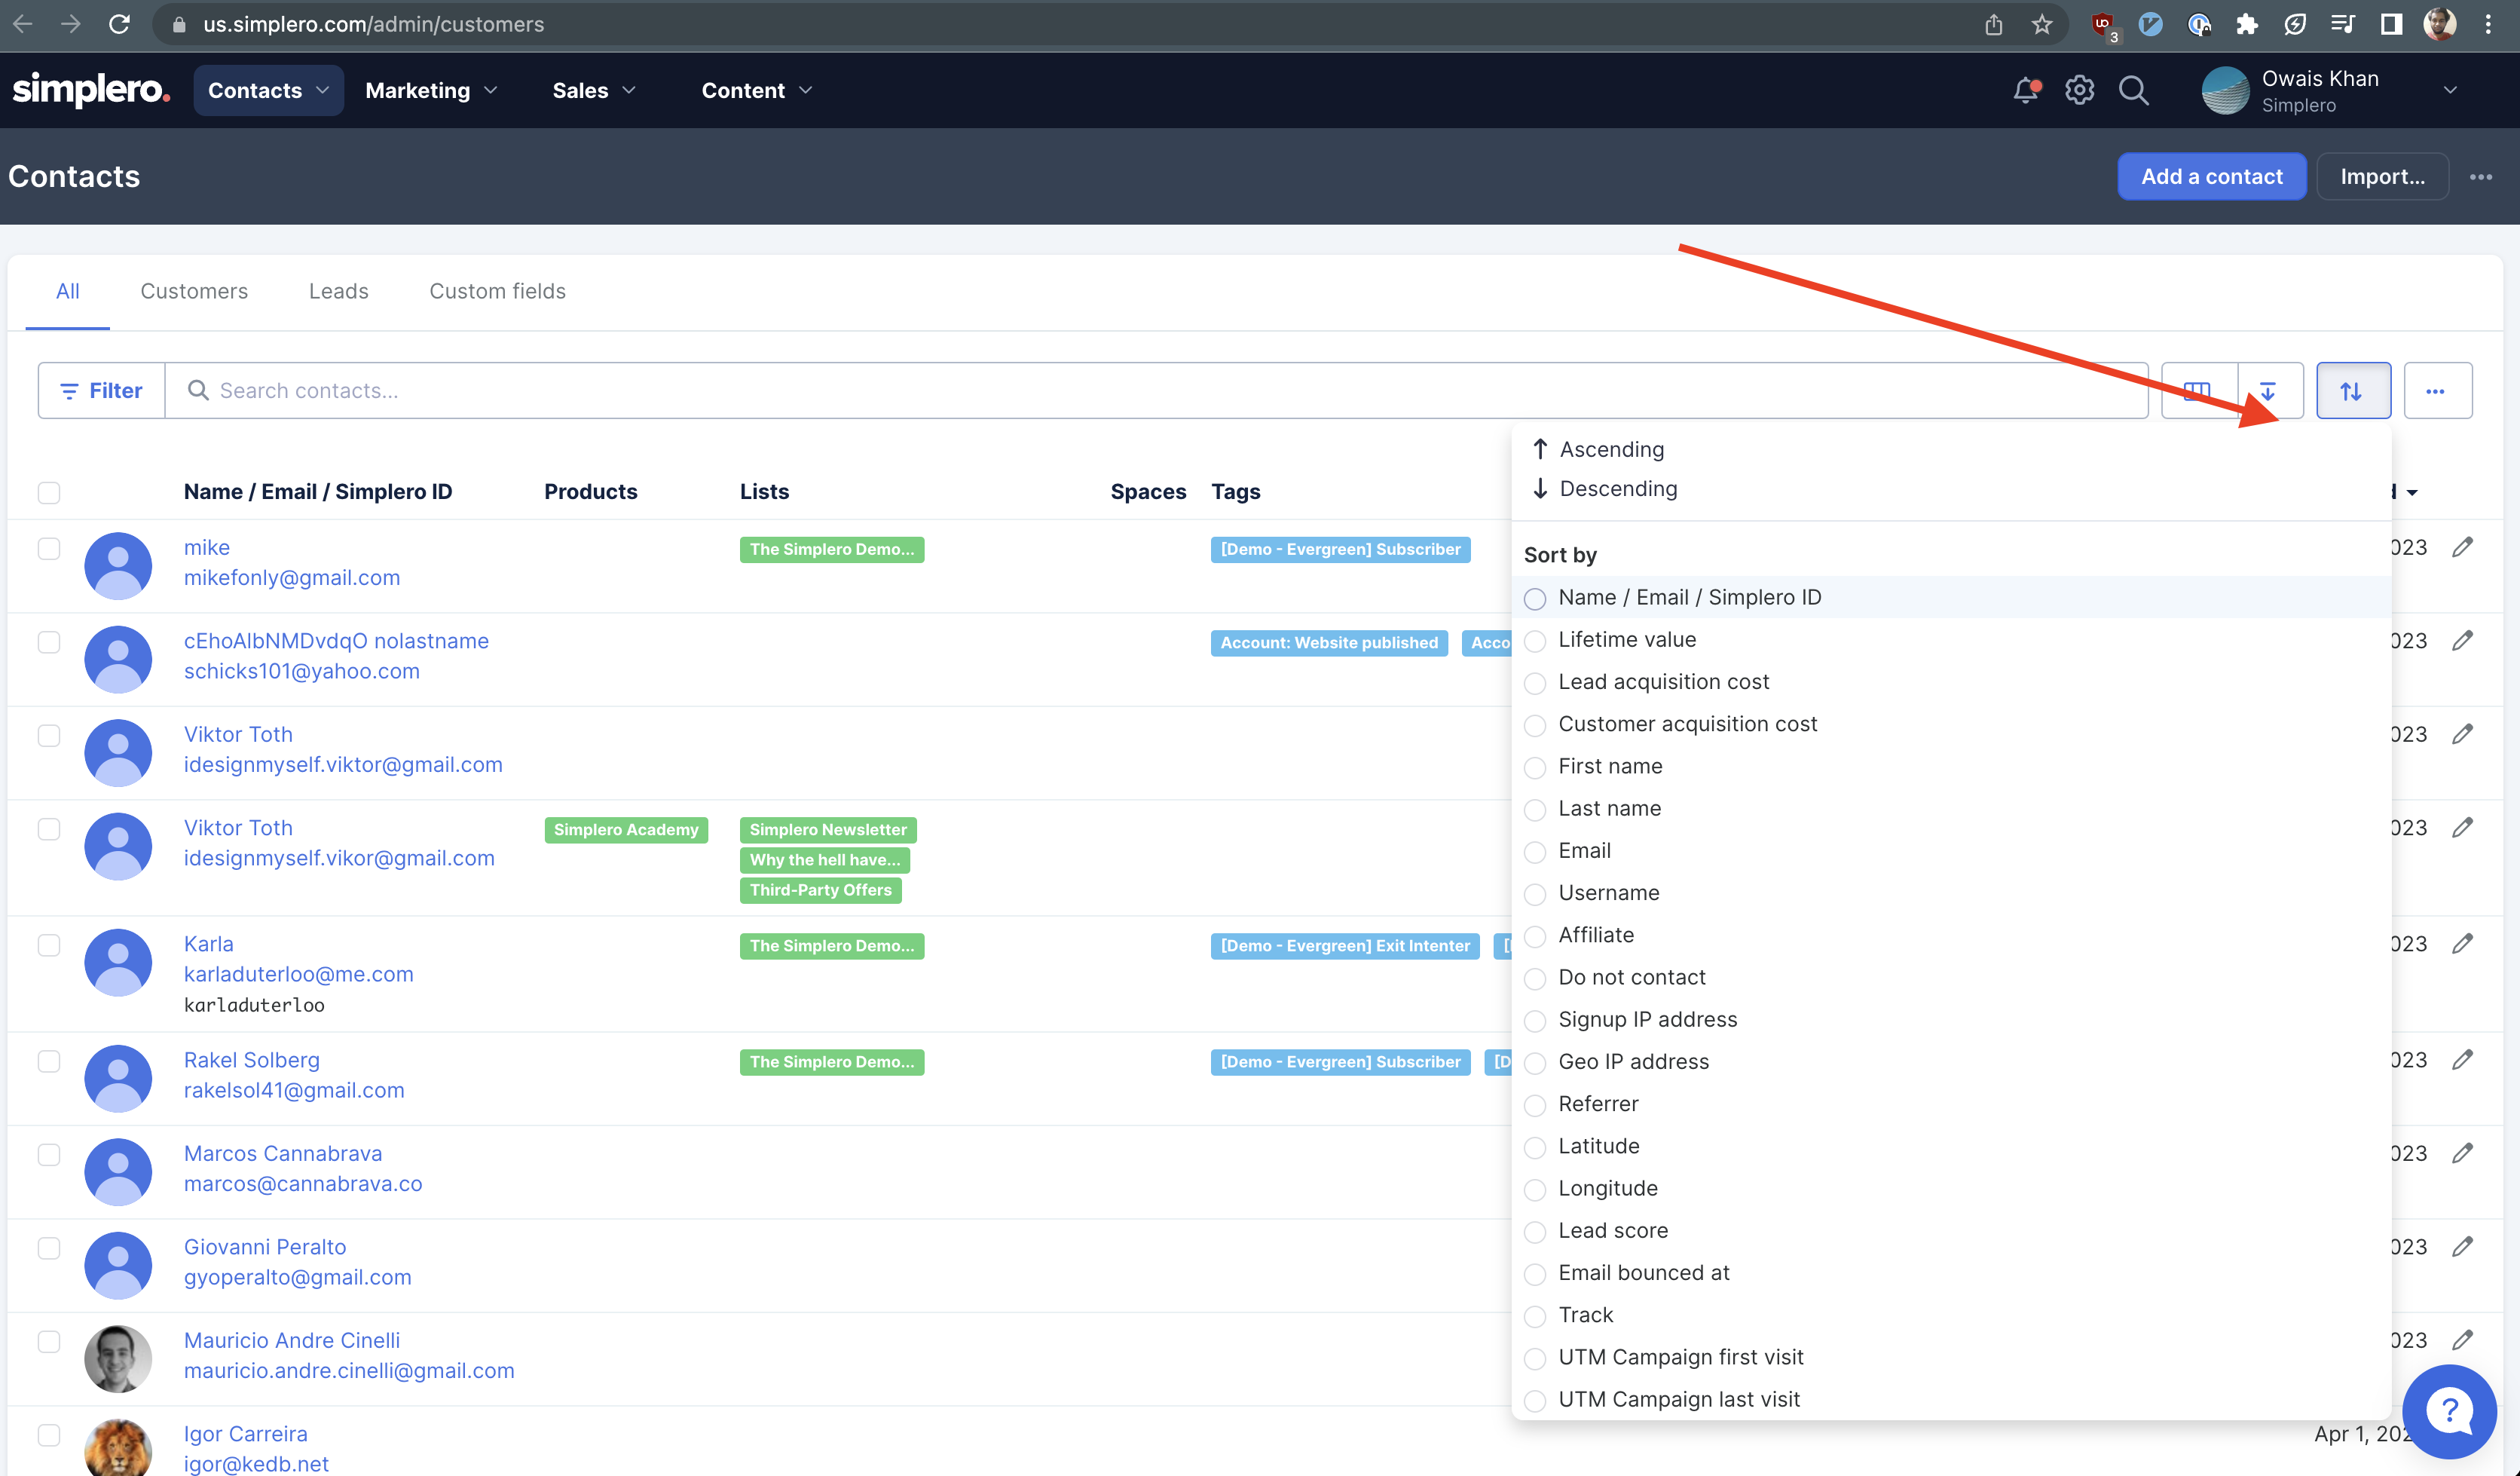
Task: Open Igor Carreira contact link
Action: [x=246, y=1434]
